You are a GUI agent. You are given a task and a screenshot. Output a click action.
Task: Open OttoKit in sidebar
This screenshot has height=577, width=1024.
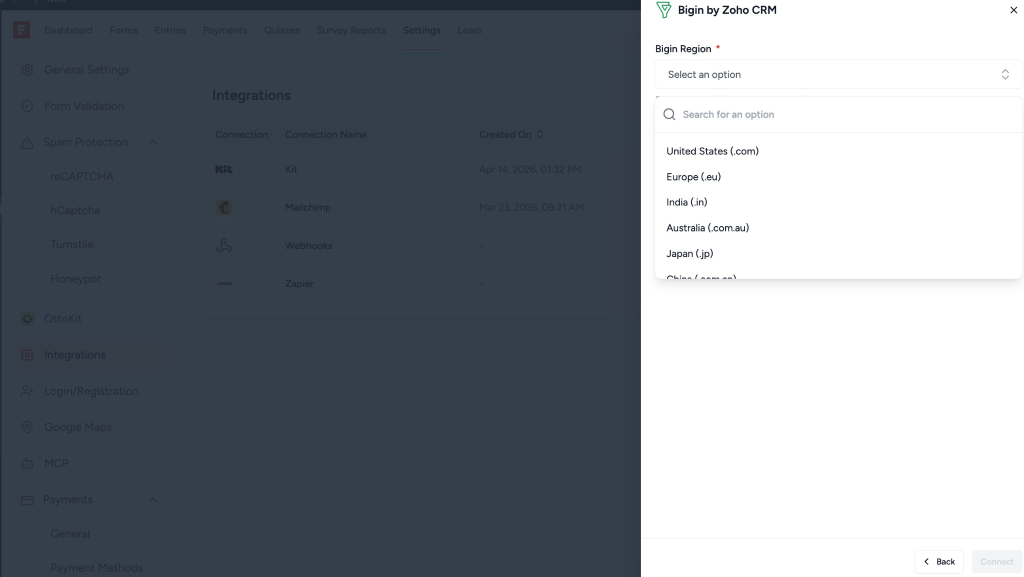pyautogui.click(x=63, y=319)
